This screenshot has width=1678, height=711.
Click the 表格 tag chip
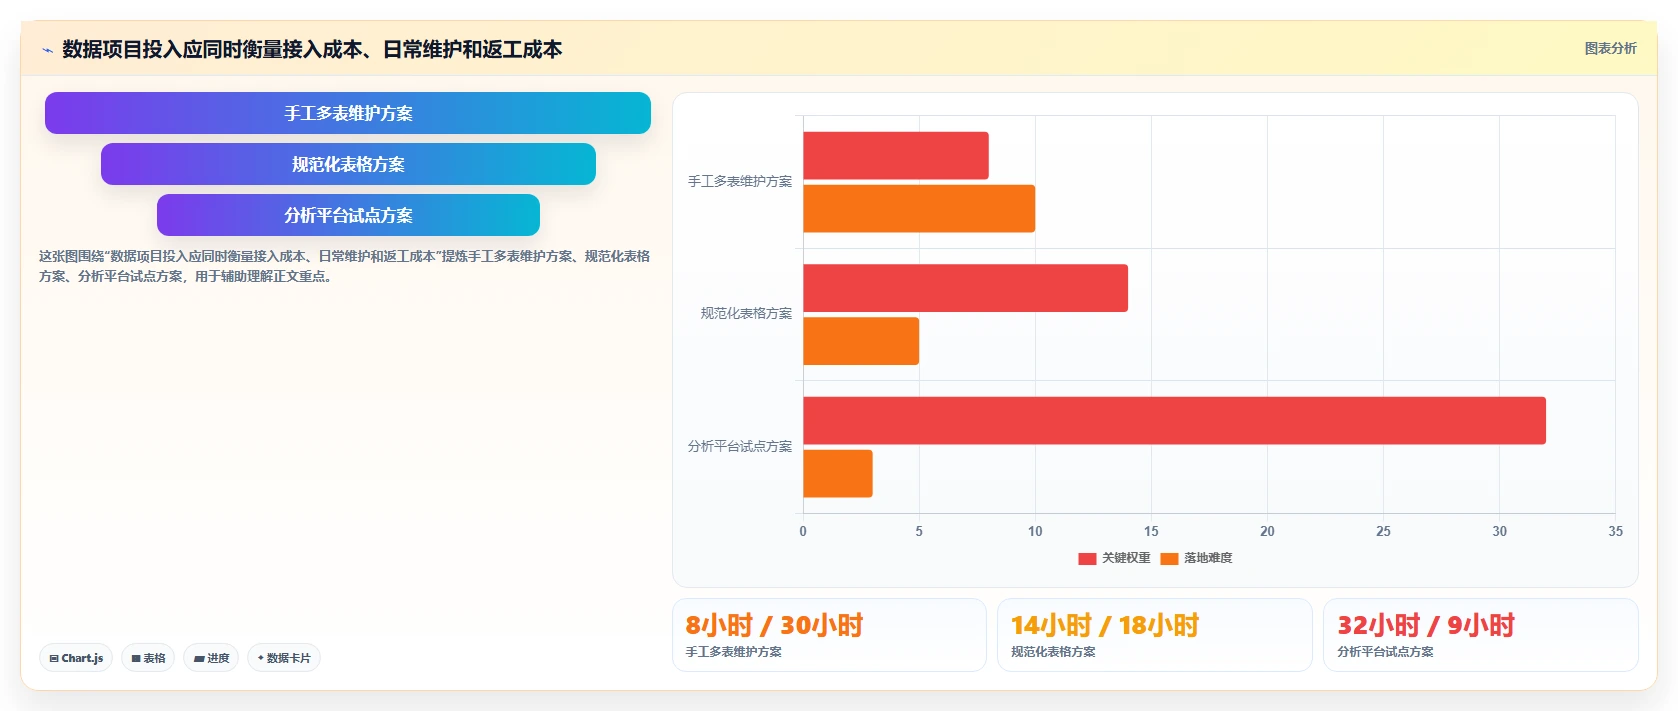(x=148, y=658)
